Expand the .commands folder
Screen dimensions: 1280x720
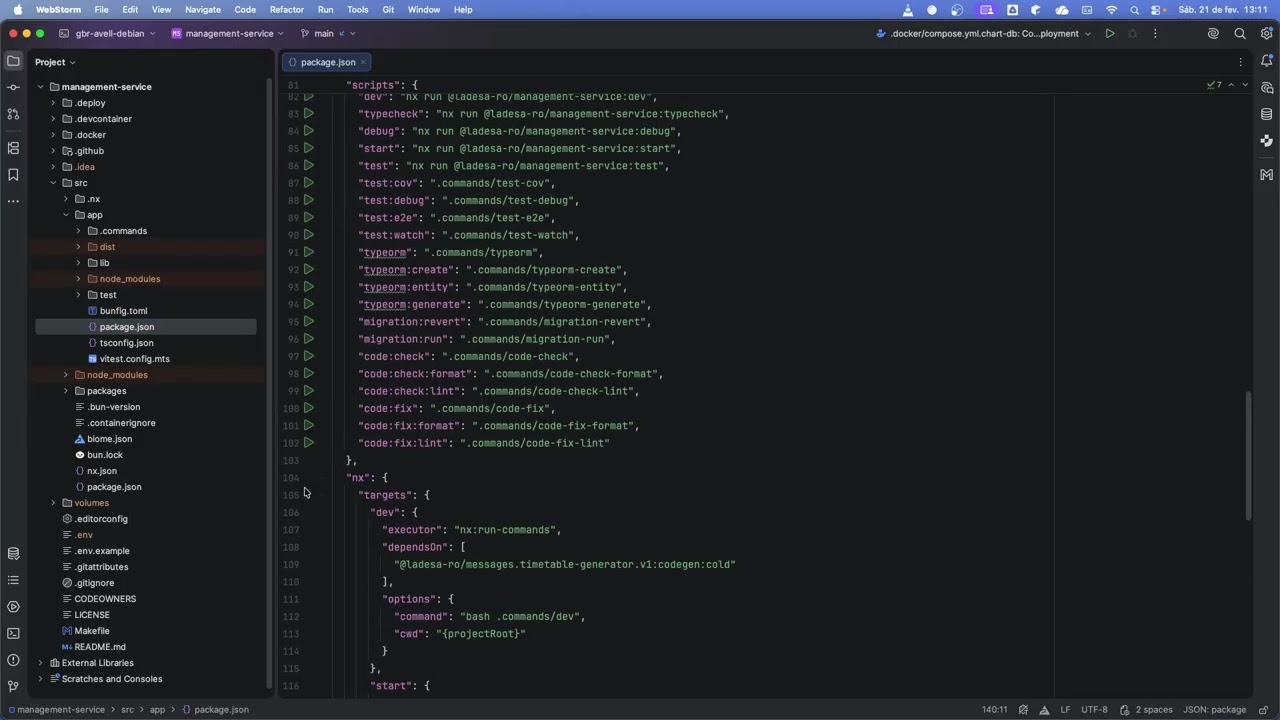pos(79,231)
